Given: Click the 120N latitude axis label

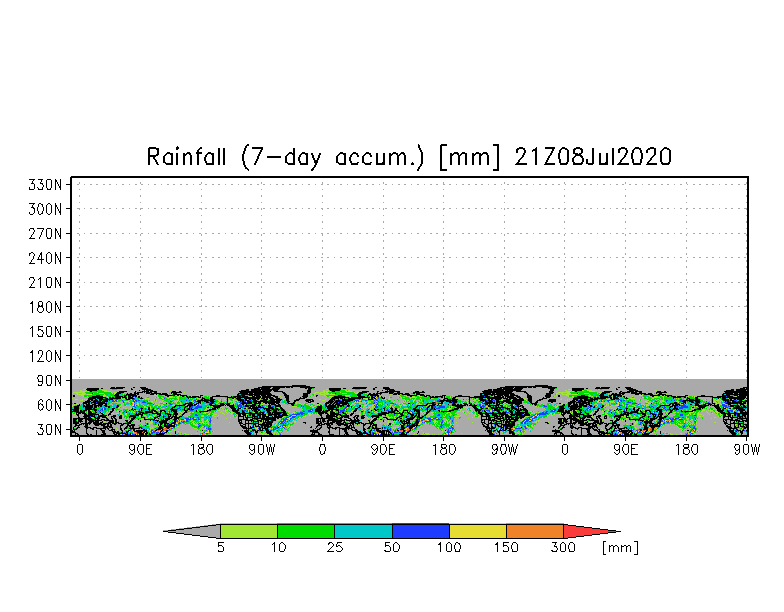Looking at the screenshot, I should pyautogui.click(x=48, y=356).
